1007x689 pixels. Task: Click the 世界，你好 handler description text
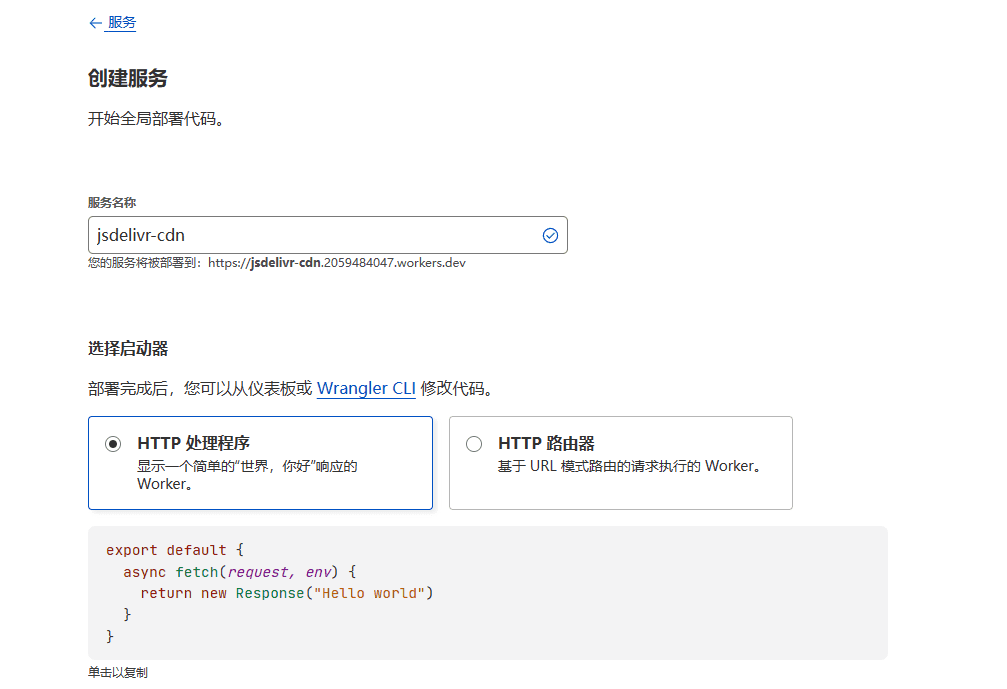(247, 466)
